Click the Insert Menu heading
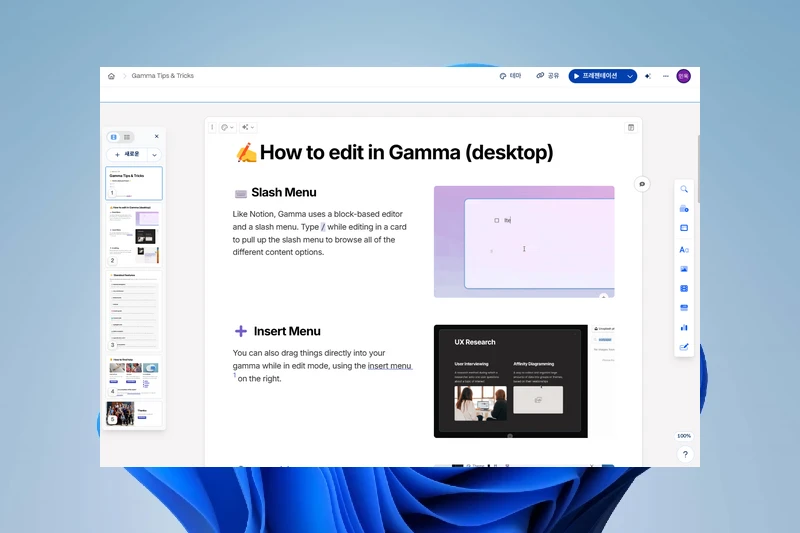The image size is (800, 533). (x=287, y=331)
